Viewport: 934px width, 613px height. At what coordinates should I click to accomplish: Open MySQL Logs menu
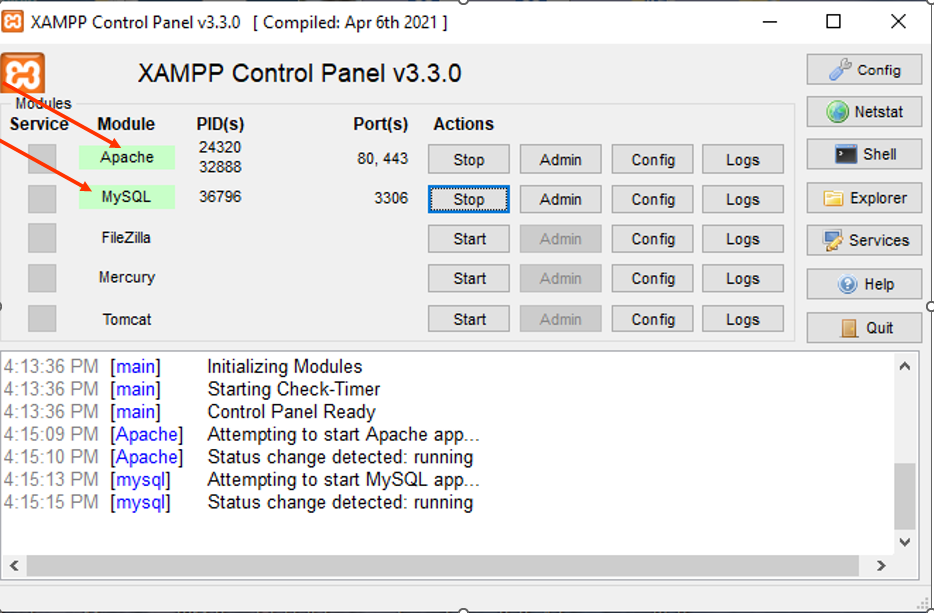click(743, 199)
